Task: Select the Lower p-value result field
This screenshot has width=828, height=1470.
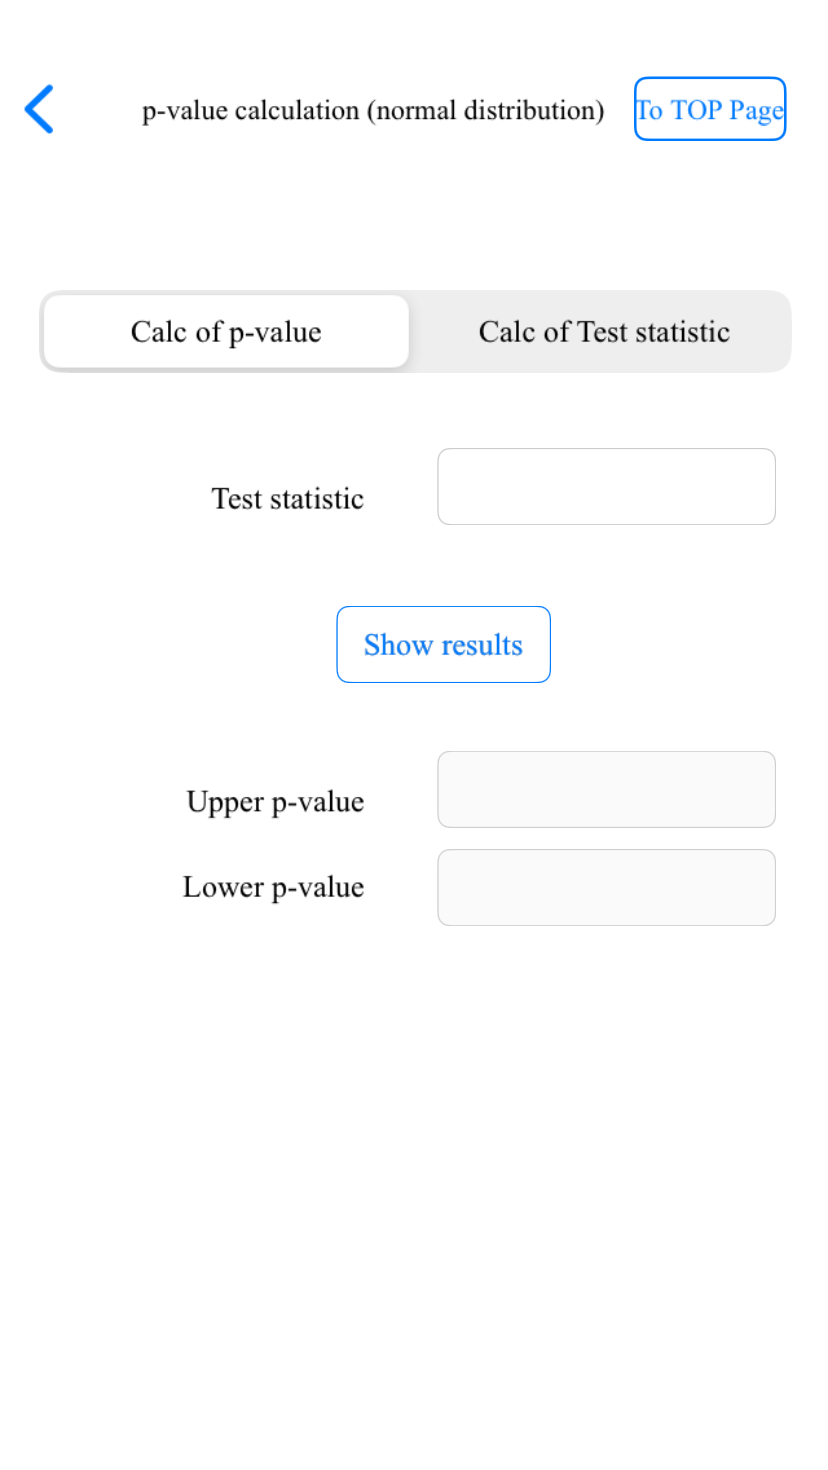Action: pos(606,887)
